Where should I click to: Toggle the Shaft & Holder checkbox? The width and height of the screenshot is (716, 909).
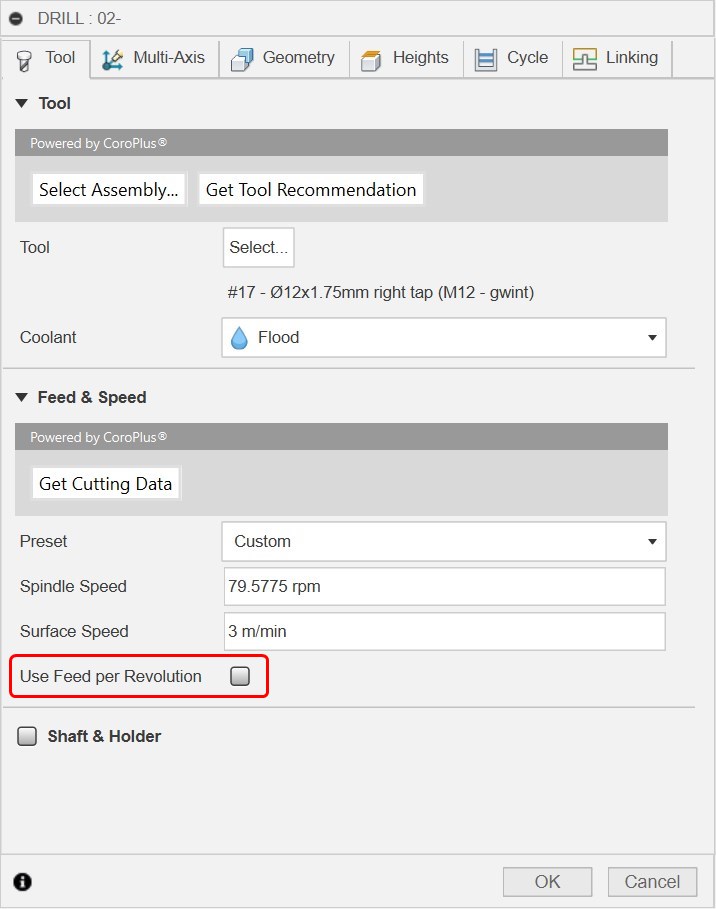[x=27, y=737]
